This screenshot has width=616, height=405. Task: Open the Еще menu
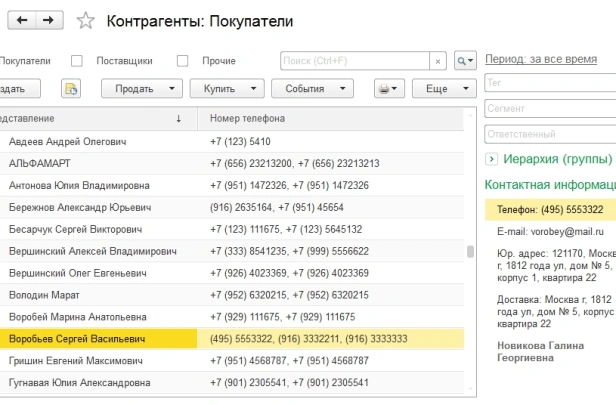point(444,89)
